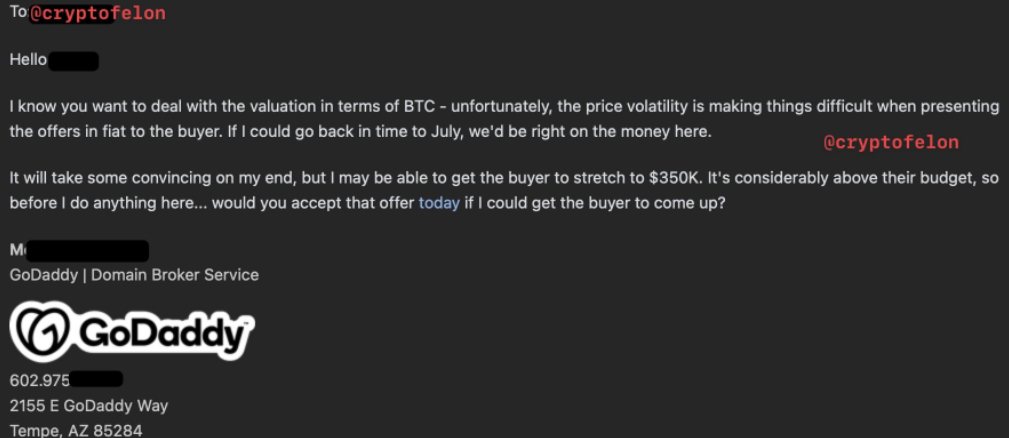The width and height of the screenshot is (1009, 438).
Task: Click "GoDaddy | Domain Broker Service" title line
Action: 134,275
